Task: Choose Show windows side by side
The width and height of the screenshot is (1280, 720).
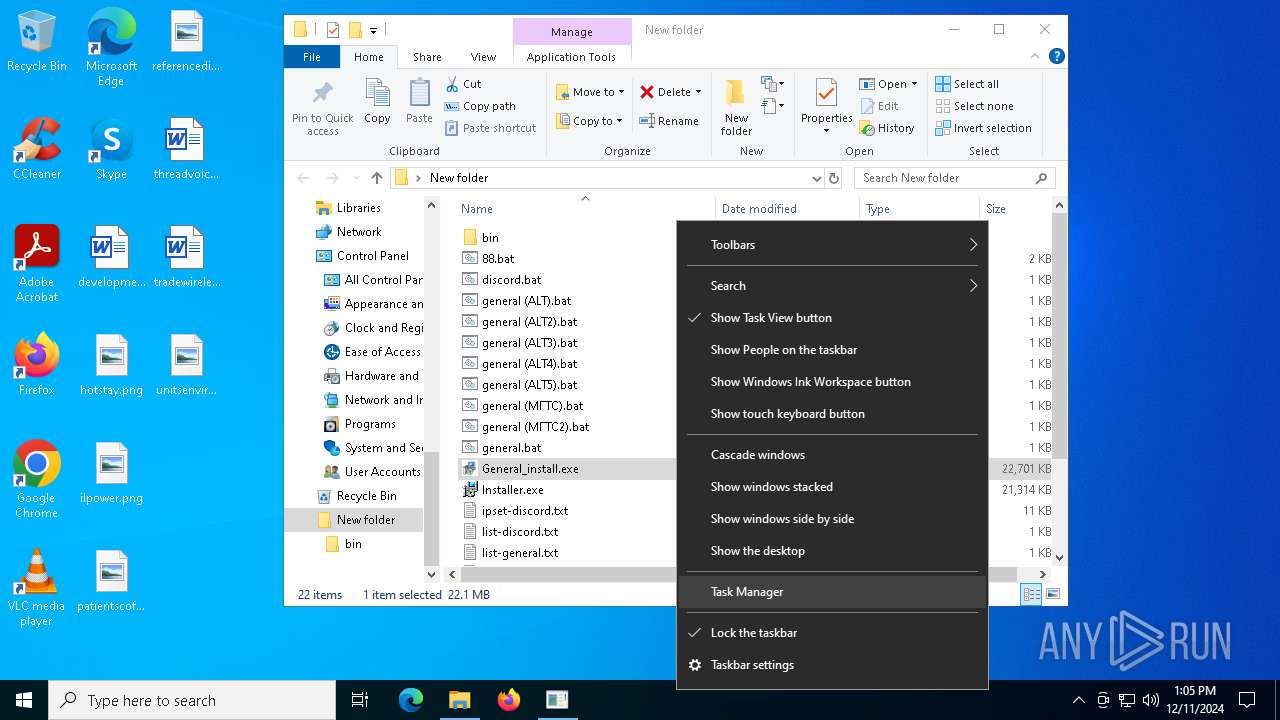Action: [x=832, y=519]
